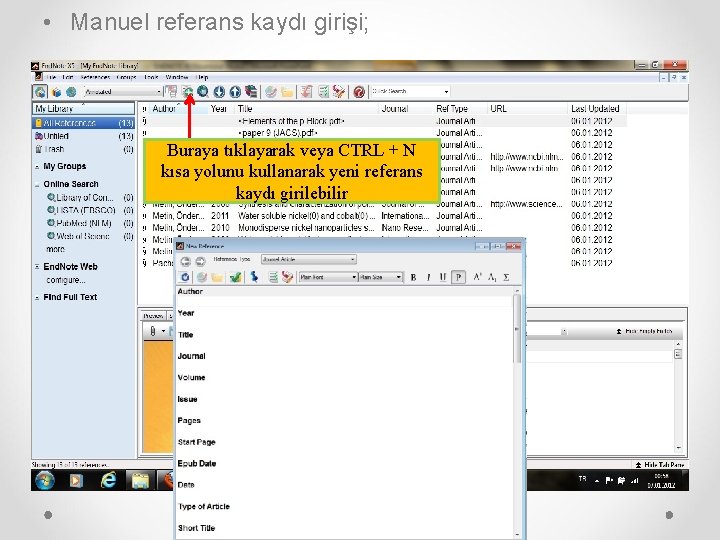The width and height of the screenshot is (720, 540).
Task: Open the Quick Search dropdown box
Action: point(410,91)
